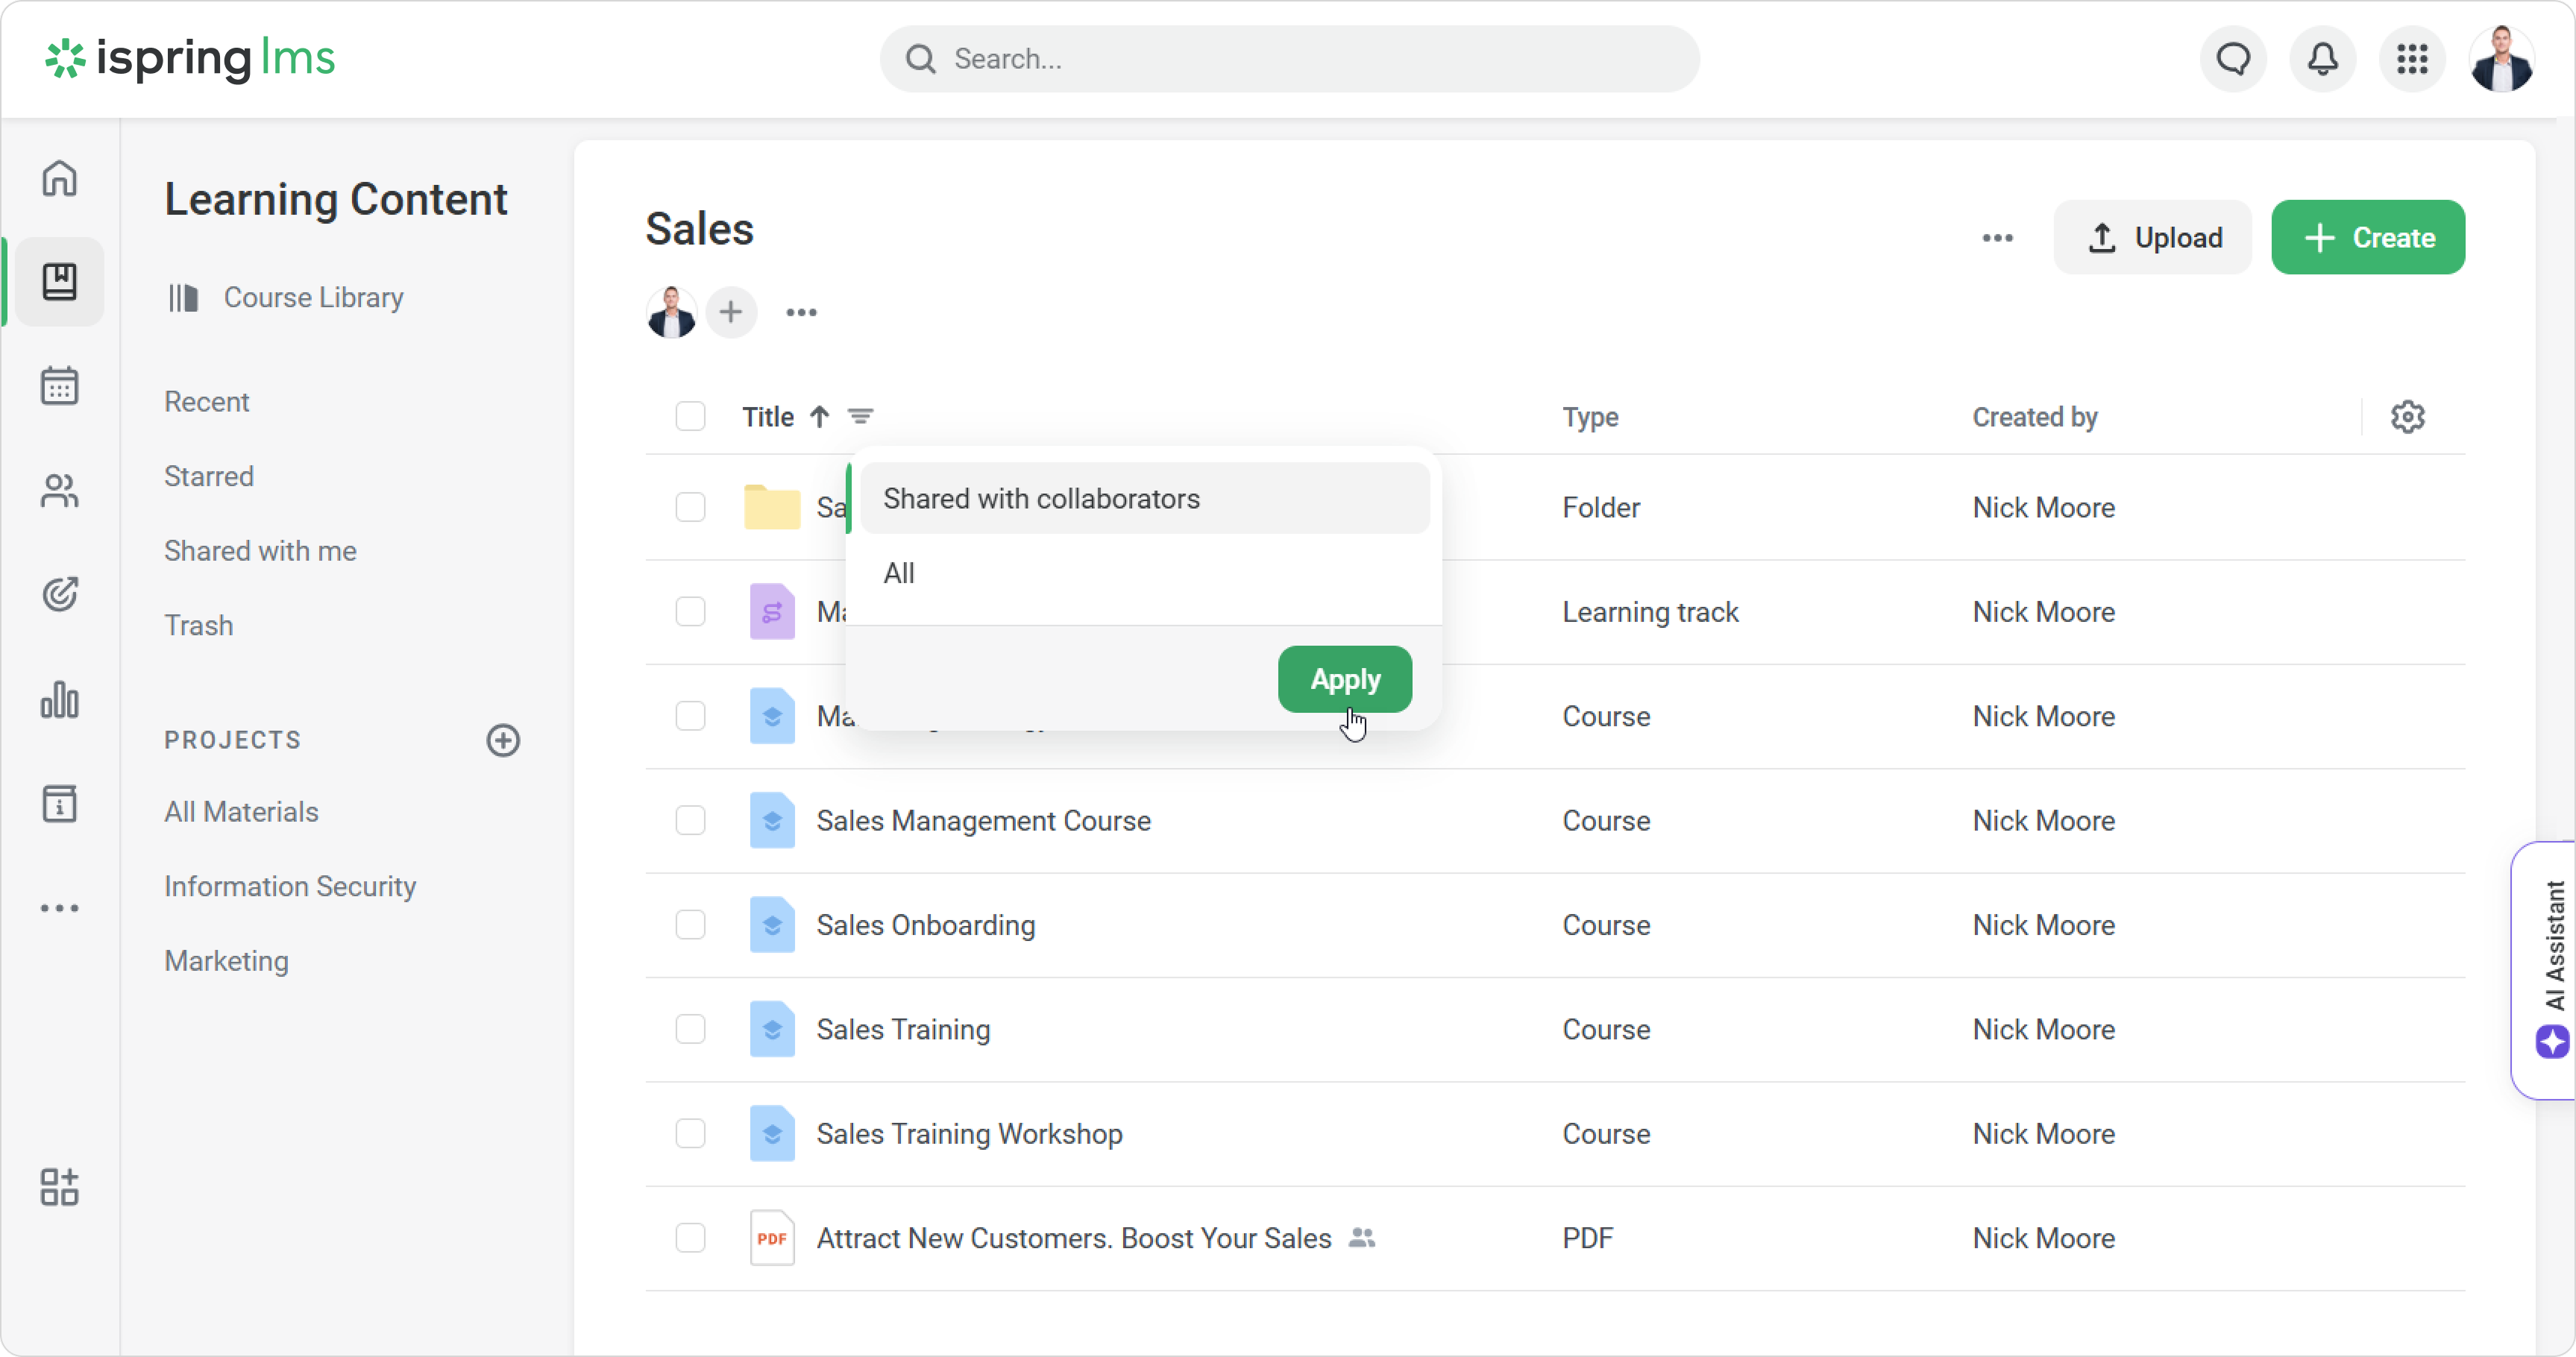Click the Upload button
This screenshot has height=1357, width=2576.
pyautogui.click(x=2152, y=238)
